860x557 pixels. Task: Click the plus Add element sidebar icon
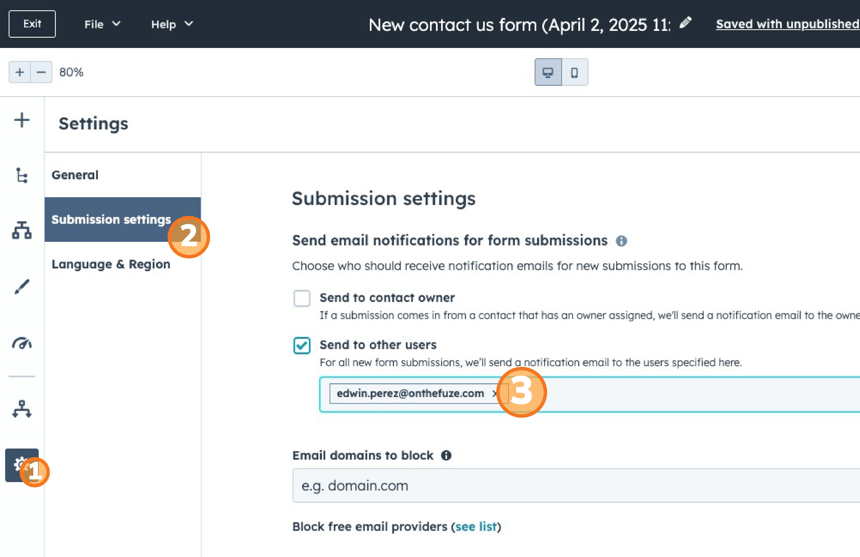point(22,120)
